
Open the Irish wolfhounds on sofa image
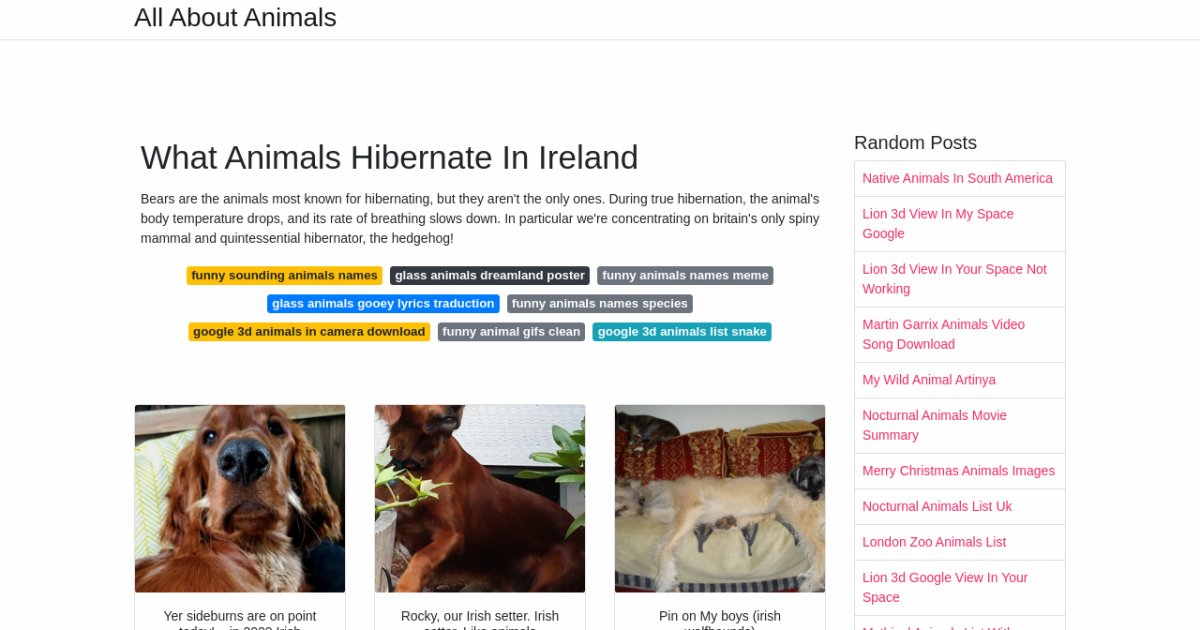(720, 498)
